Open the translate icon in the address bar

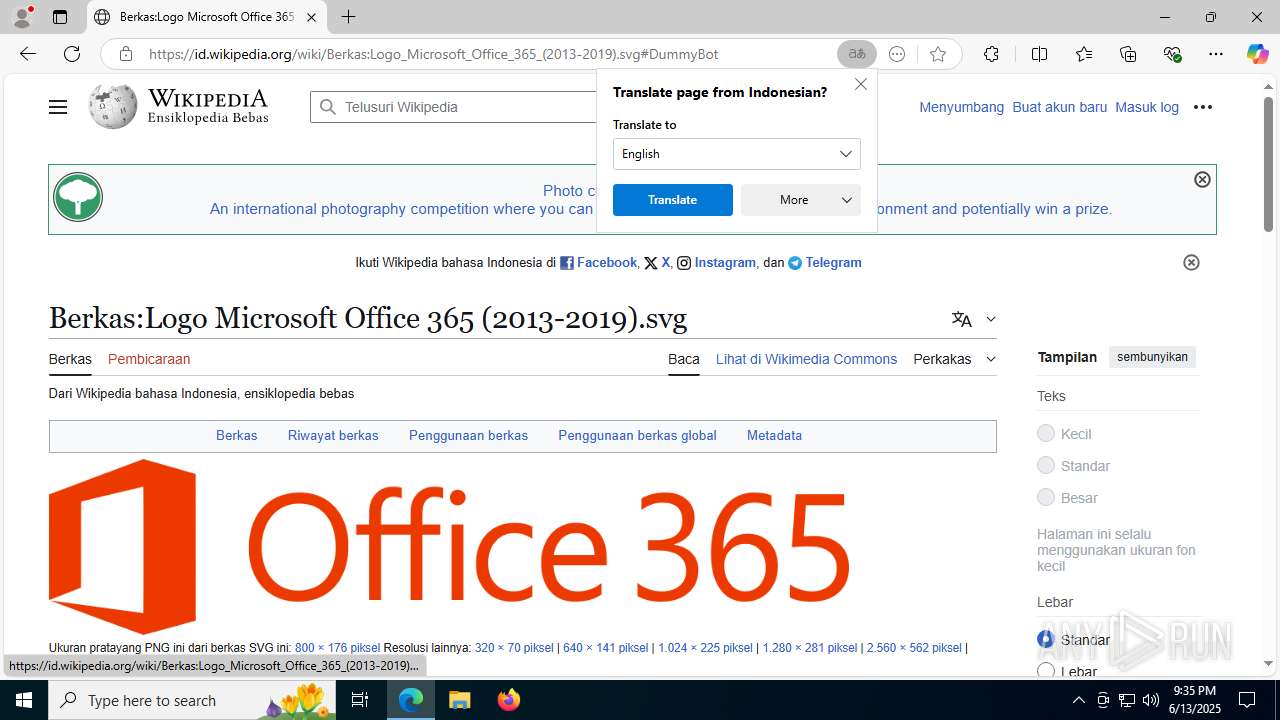pyautogui.click(x=857, y=54)
